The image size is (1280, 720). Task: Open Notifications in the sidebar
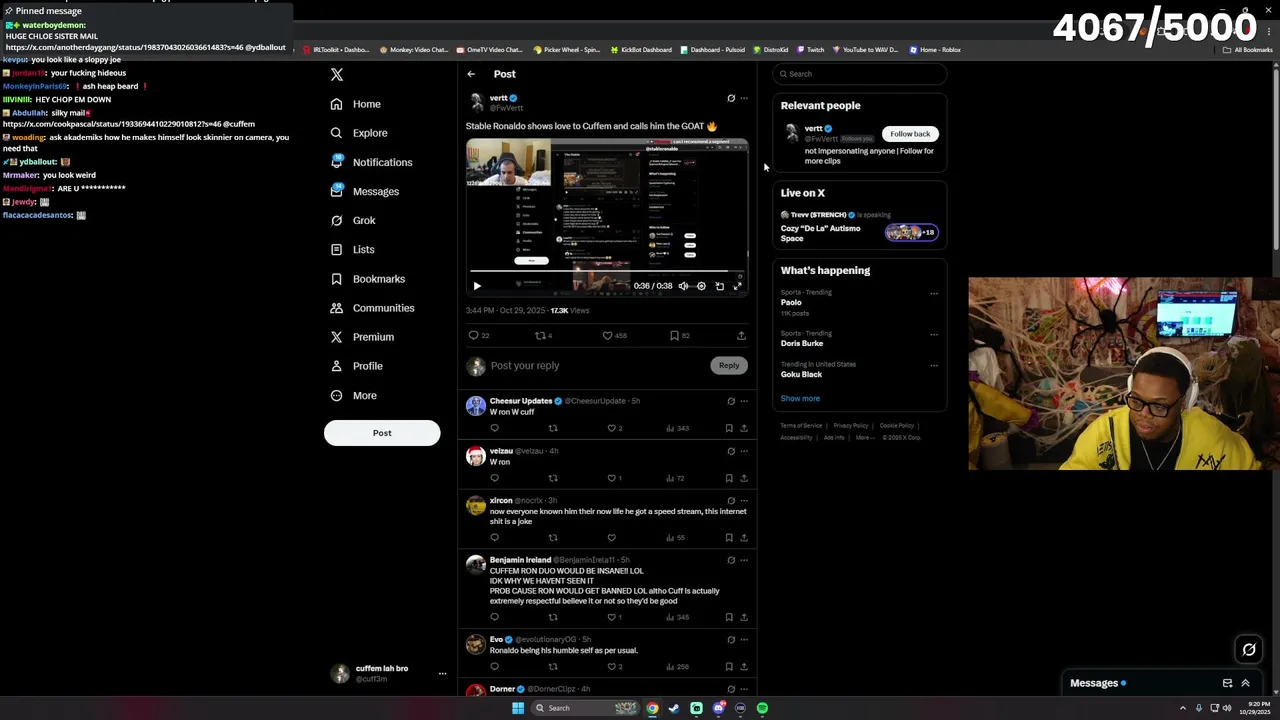(371, 162)
